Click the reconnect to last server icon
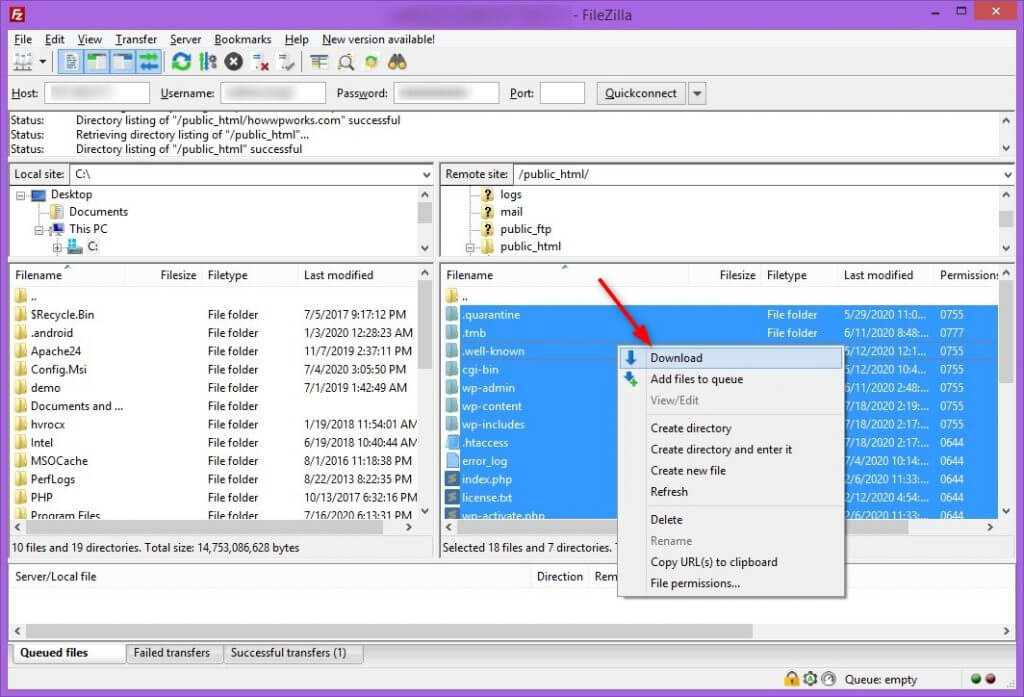The height and width of the screenshot is (697, 1024). tap(286, 62)
